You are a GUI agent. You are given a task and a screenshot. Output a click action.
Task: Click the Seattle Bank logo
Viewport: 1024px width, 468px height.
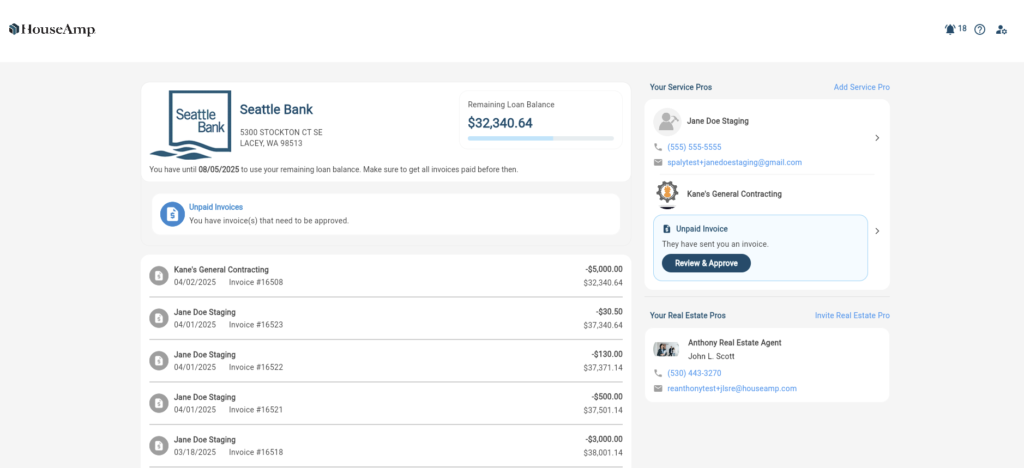point(189,124)
